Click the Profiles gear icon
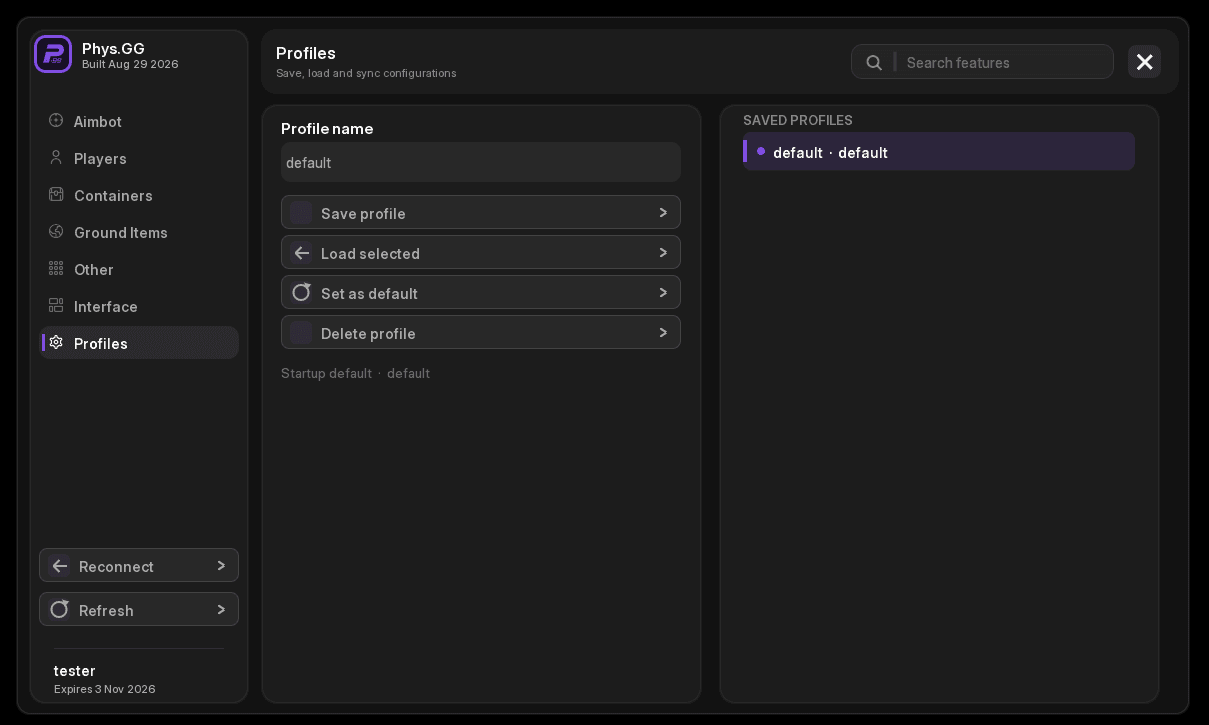1209x725 pixels. [x=56, y=343]
